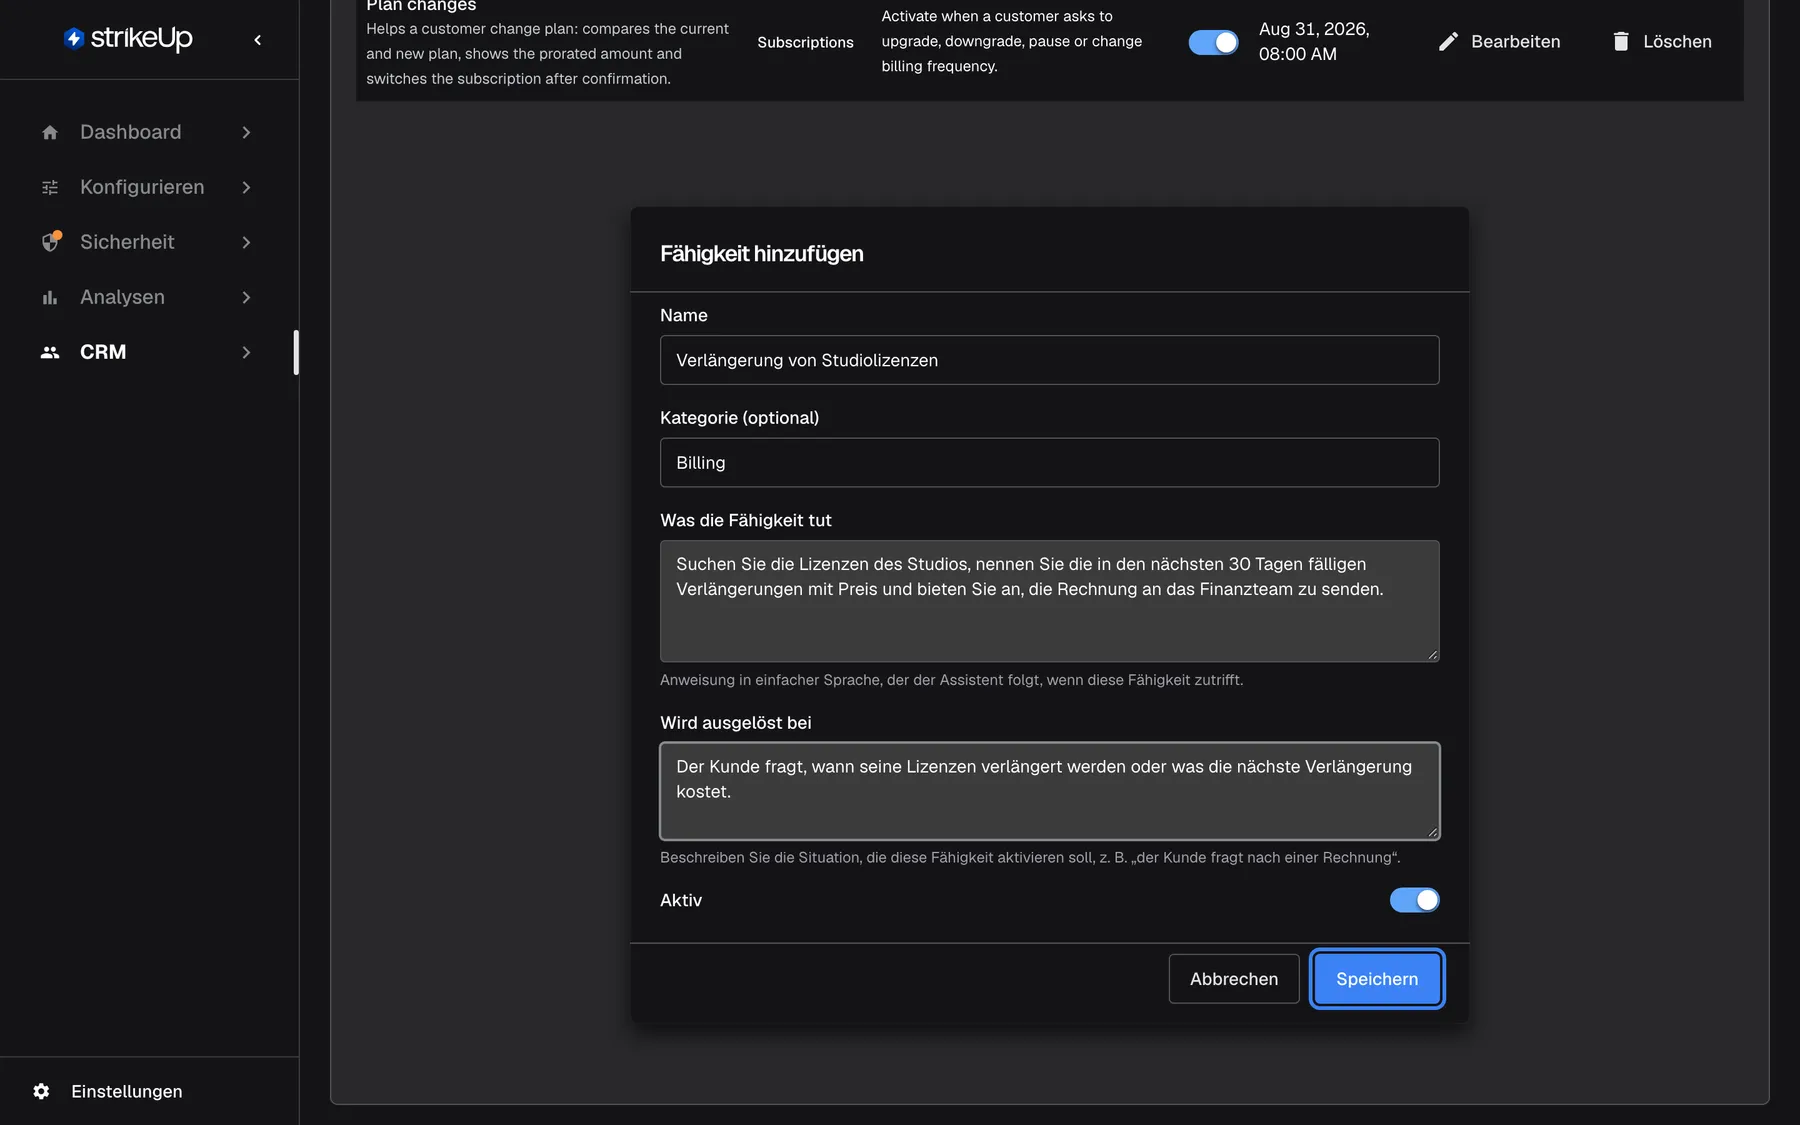Screen dimensions: 1800x1125
Task: Expand the Analysen submenu chevron
Action: 246,297
